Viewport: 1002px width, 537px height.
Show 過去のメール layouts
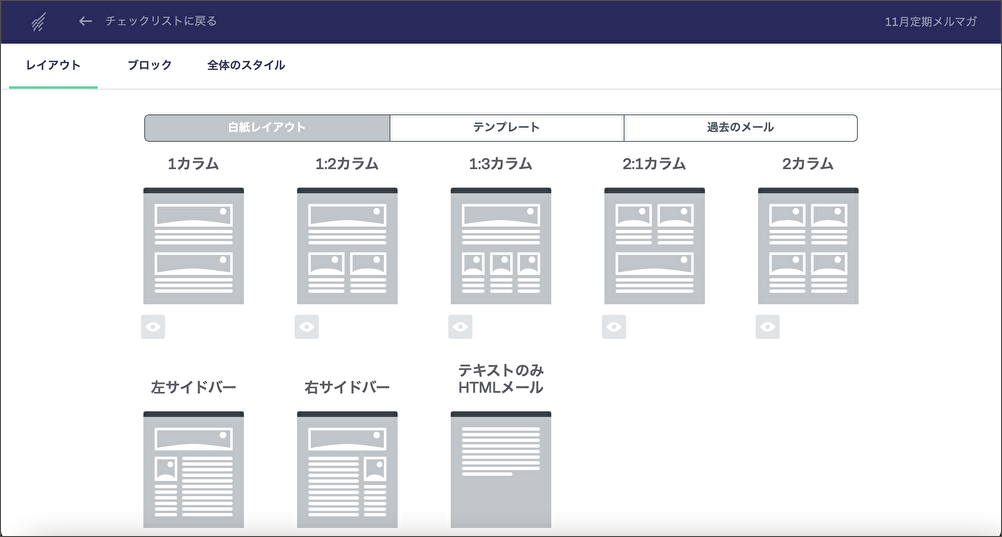(740, 128)
